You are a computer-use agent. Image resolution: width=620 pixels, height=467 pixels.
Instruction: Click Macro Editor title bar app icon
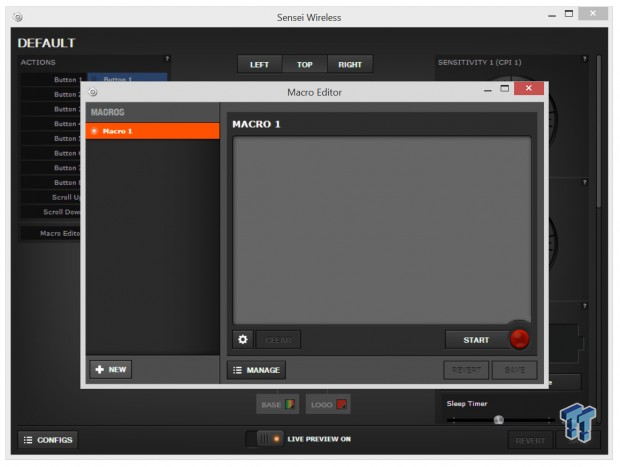point(93,92)
